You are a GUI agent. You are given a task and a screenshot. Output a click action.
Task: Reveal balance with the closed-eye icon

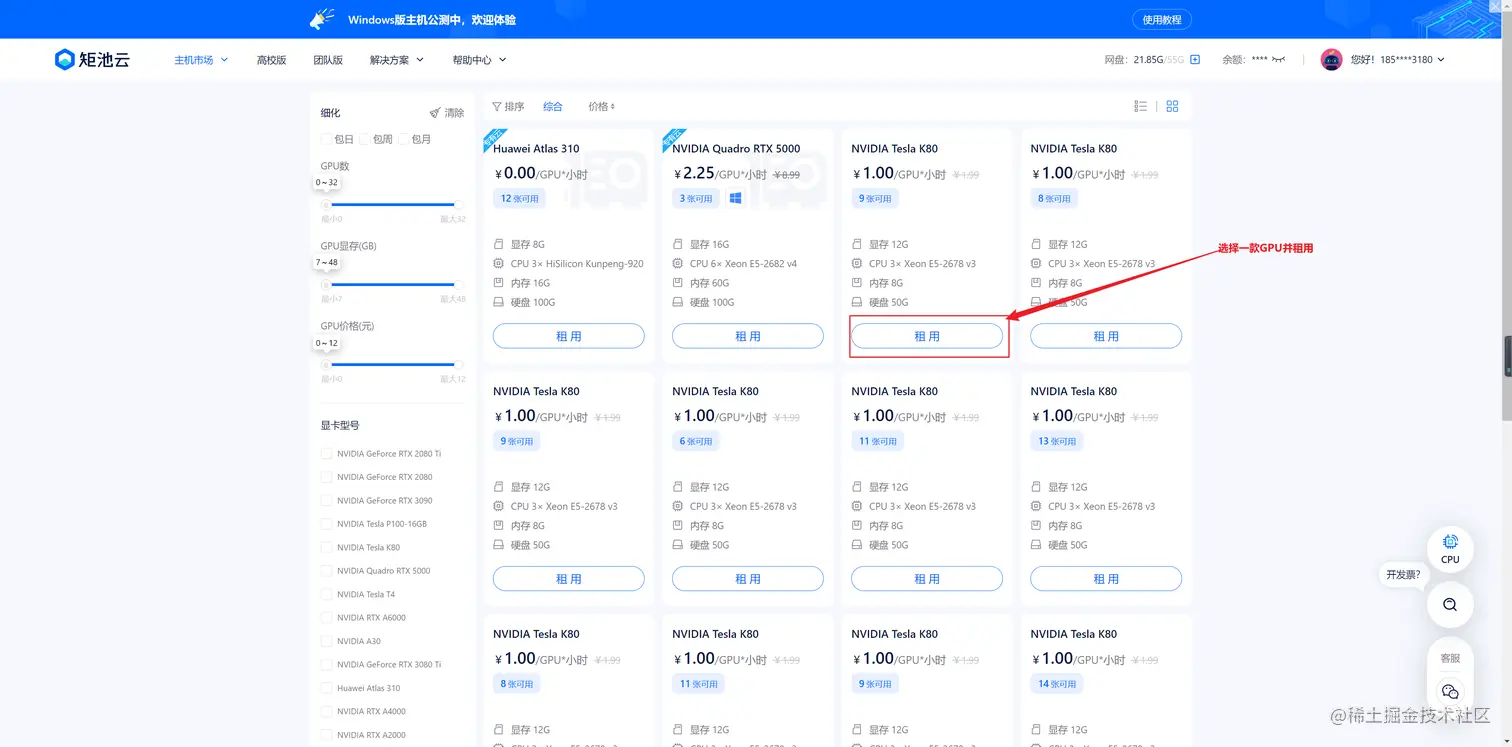(1278, 60)
